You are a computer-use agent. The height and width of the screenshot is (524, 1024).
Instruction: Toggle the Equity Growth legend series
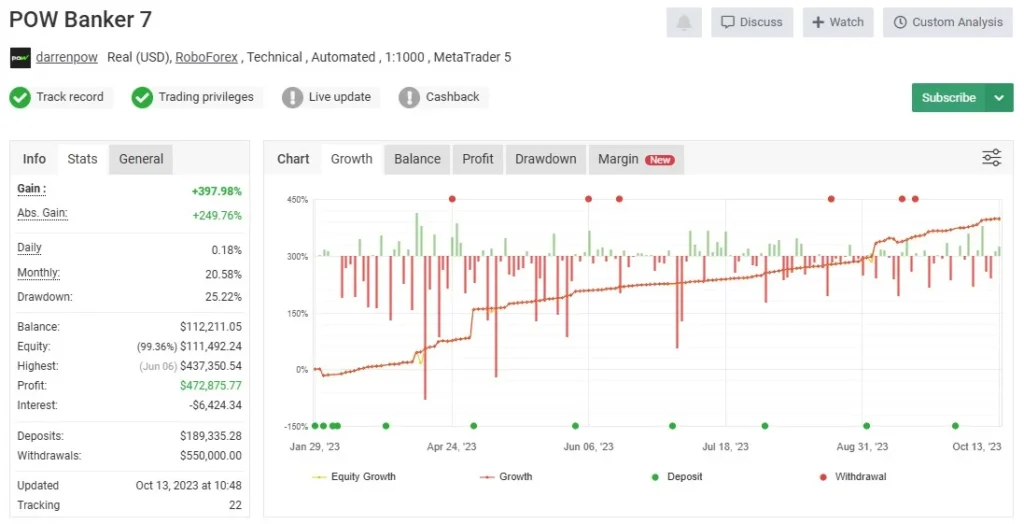click(353, 477)
